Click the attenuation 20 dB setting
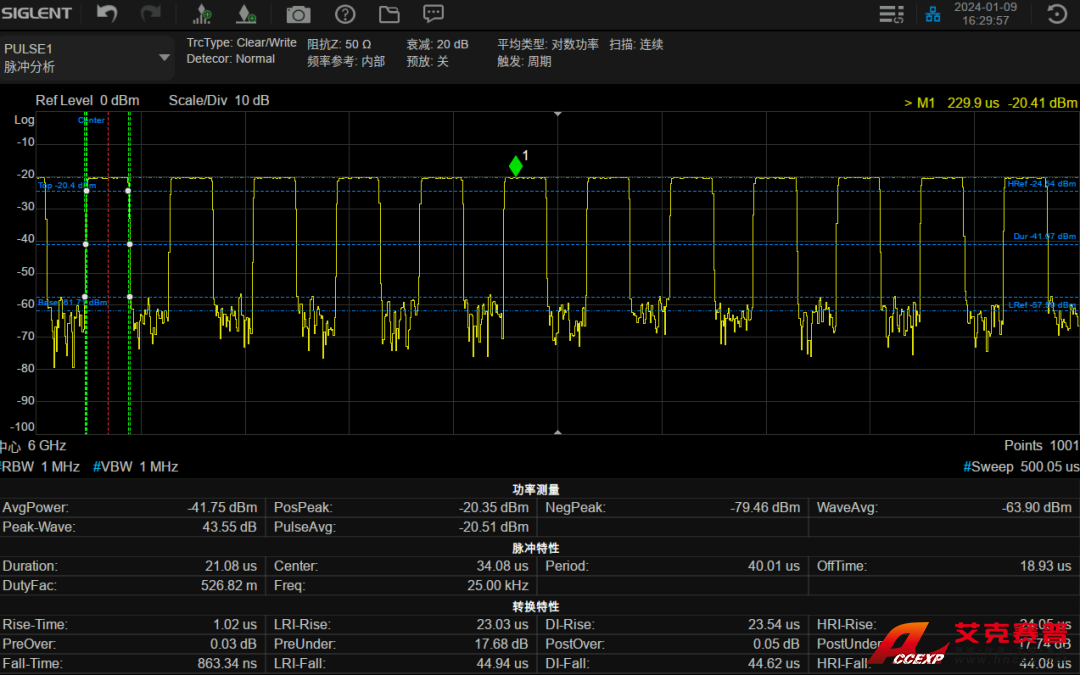Image resolution: width=1080 pixels, height=675 pixels. (437, 44)
